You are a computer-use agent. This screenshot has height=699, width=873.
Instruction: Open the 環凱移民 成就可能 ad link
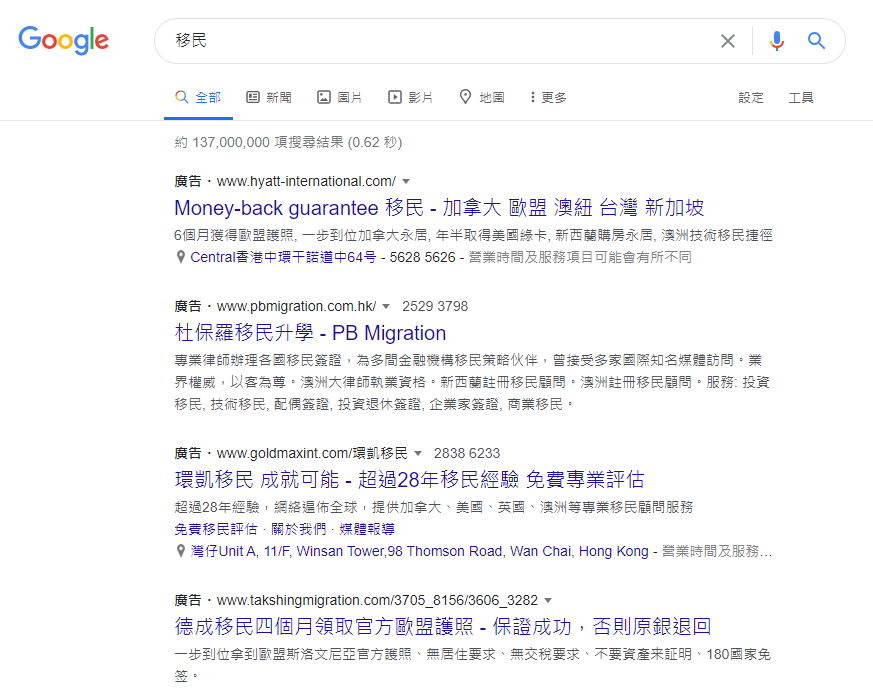[409, 480]
